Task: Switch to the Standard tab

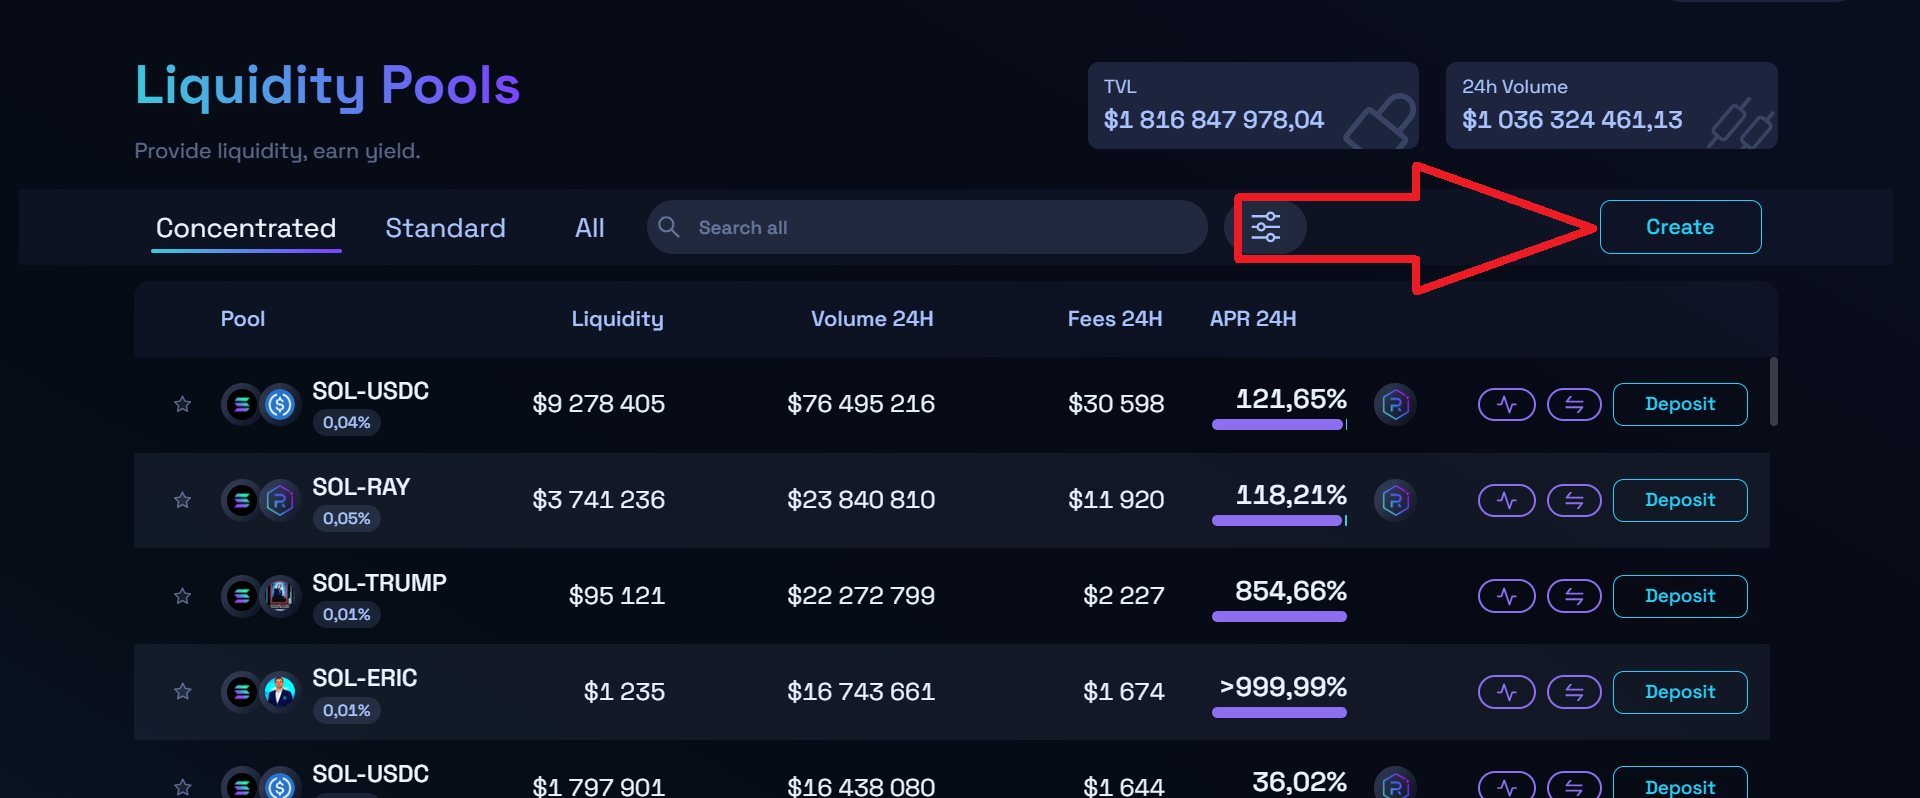Action: (445, 228)
